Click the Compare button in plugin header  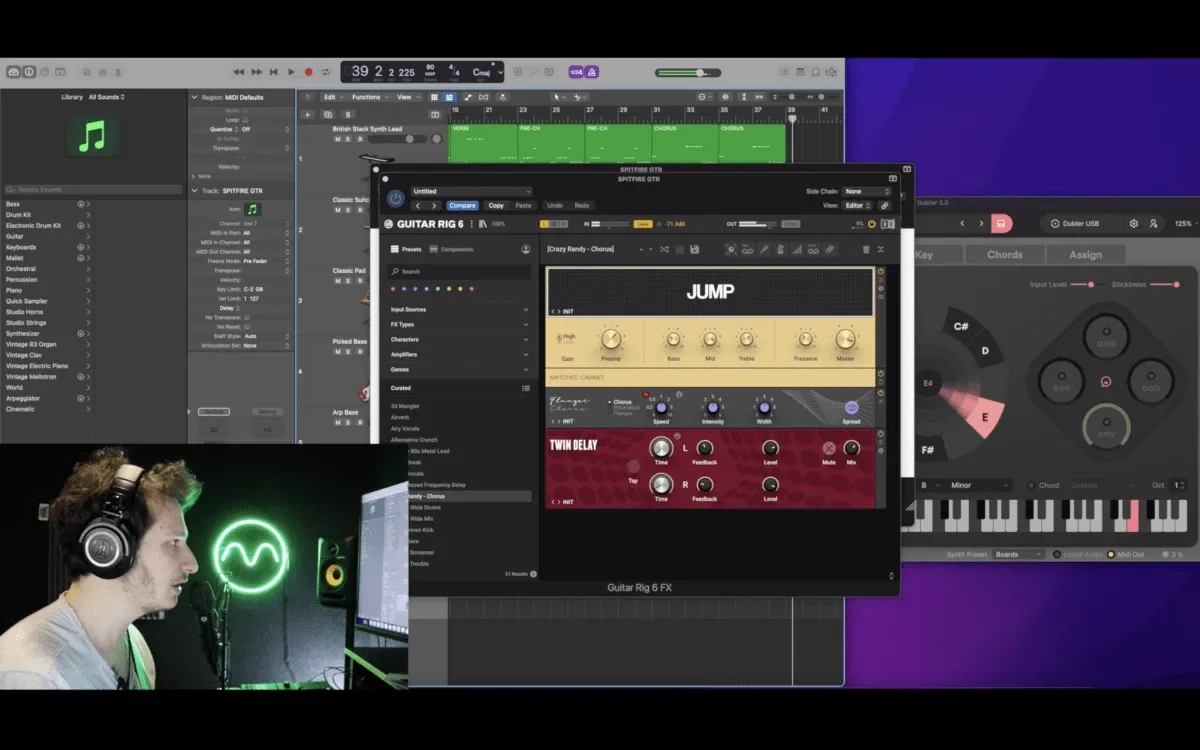pyautogui.click(x=462, y=205)
